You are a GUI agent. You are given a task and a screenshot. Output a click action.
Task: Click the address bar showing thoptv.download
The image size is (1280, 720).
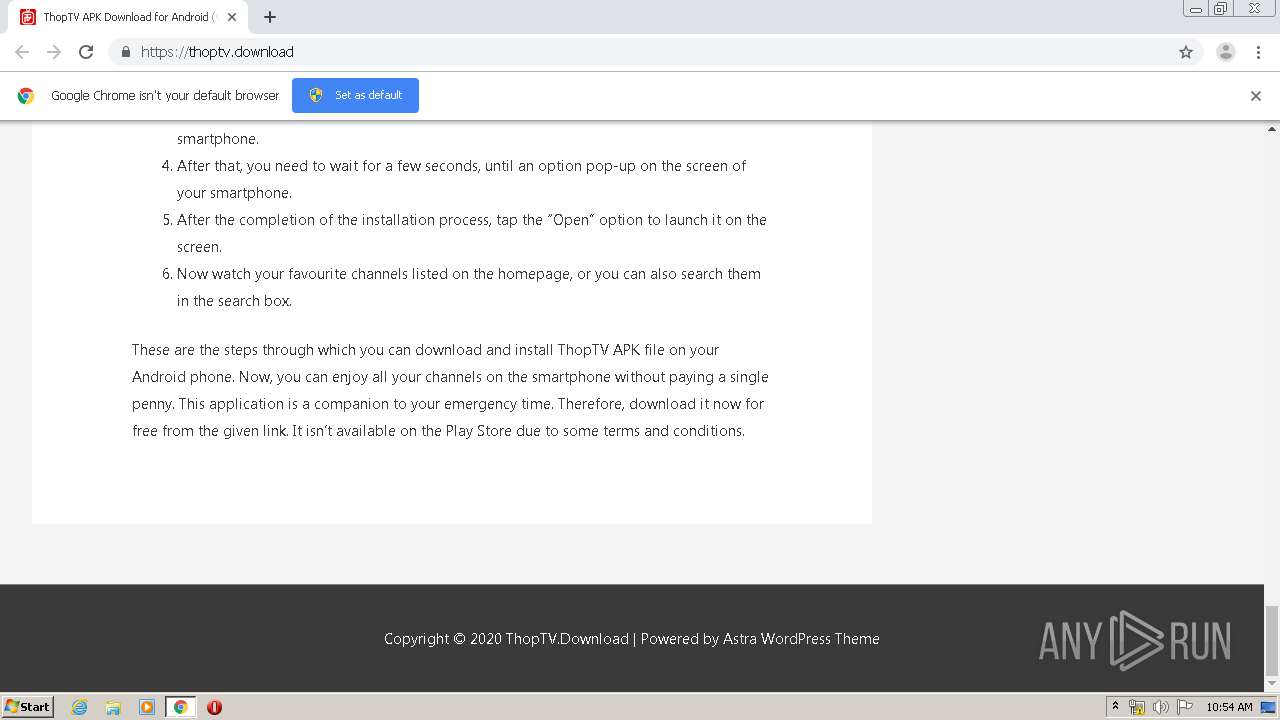click(x=640, y=52)
